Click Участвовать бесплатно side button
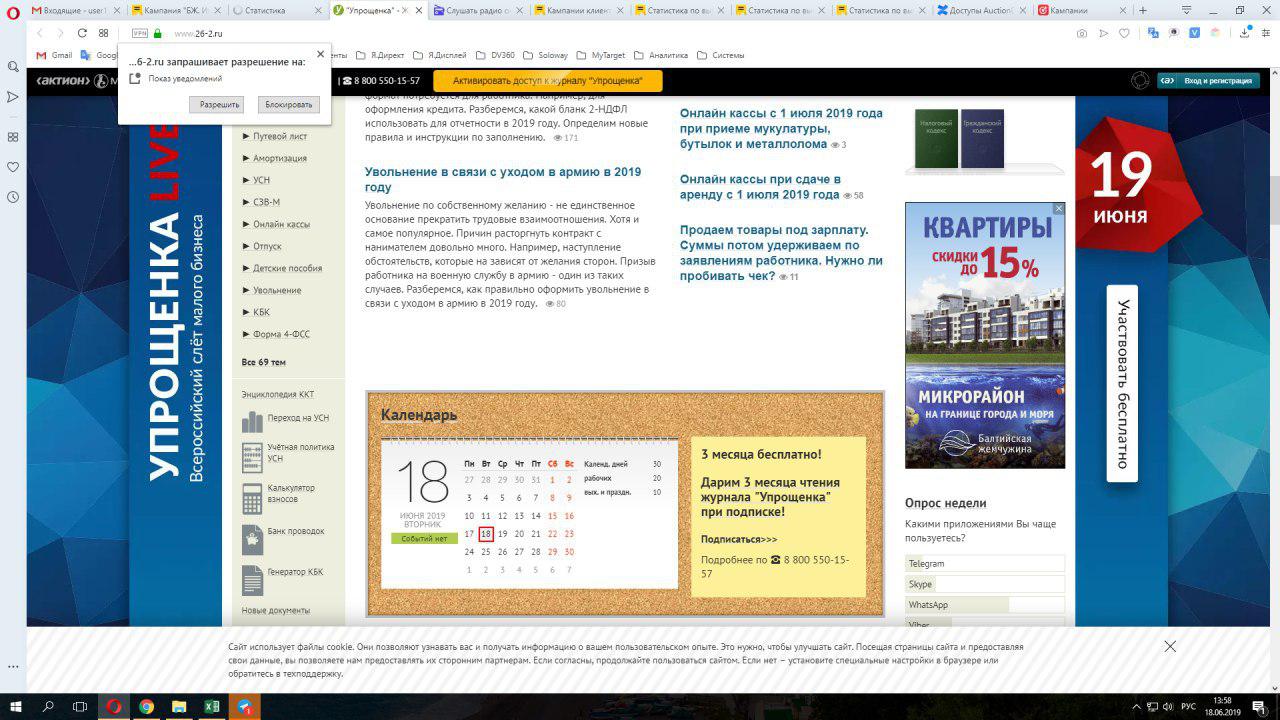 [x=1122, y=384]
